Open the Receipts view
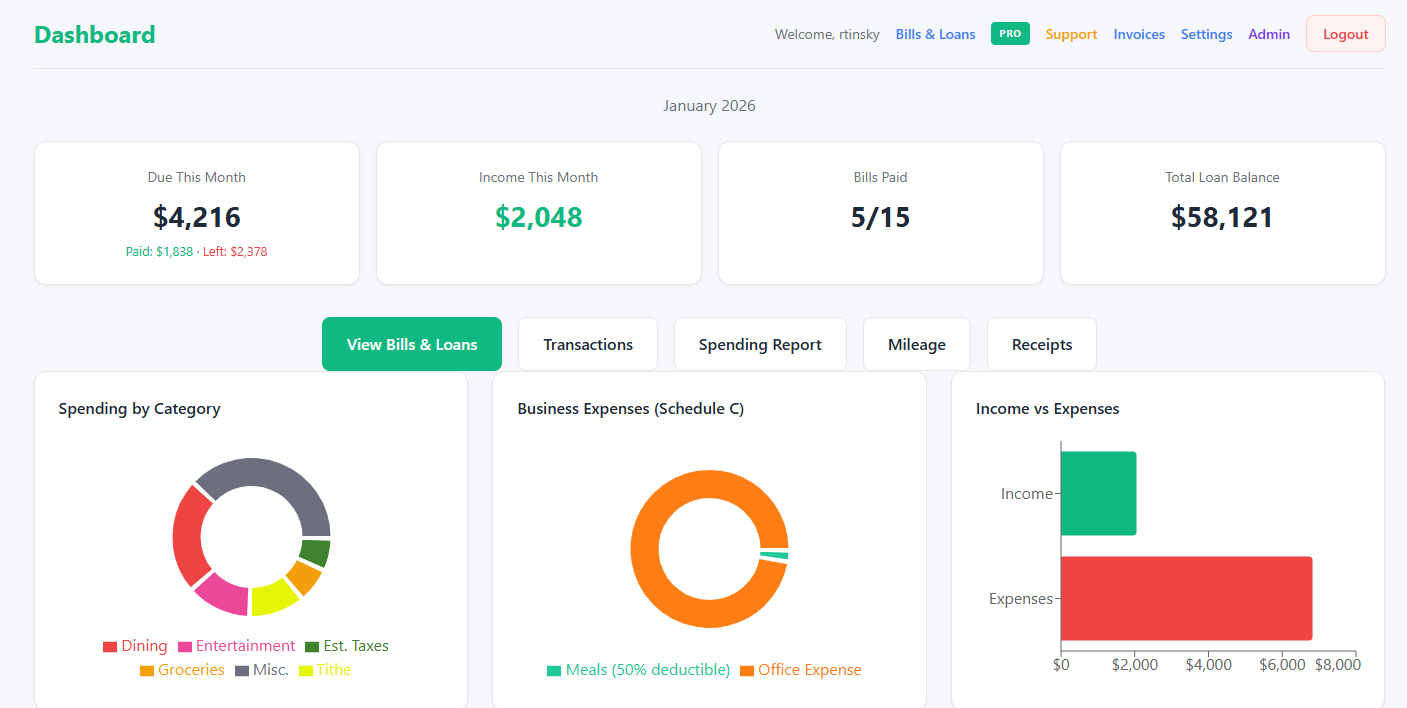The width and height of the screenshot is (1407, 708). pos(1041,343)
